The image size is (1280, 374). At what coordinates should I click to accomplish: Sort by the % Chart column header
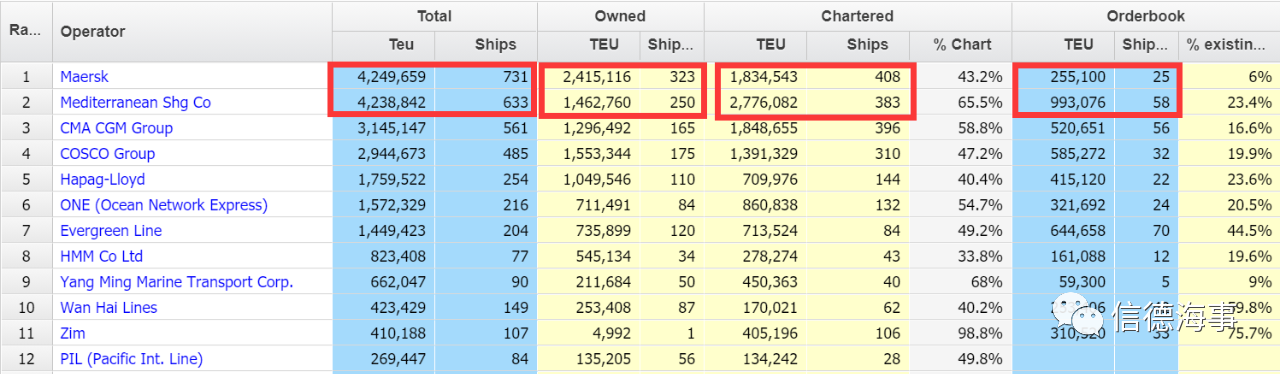point(963,45)
